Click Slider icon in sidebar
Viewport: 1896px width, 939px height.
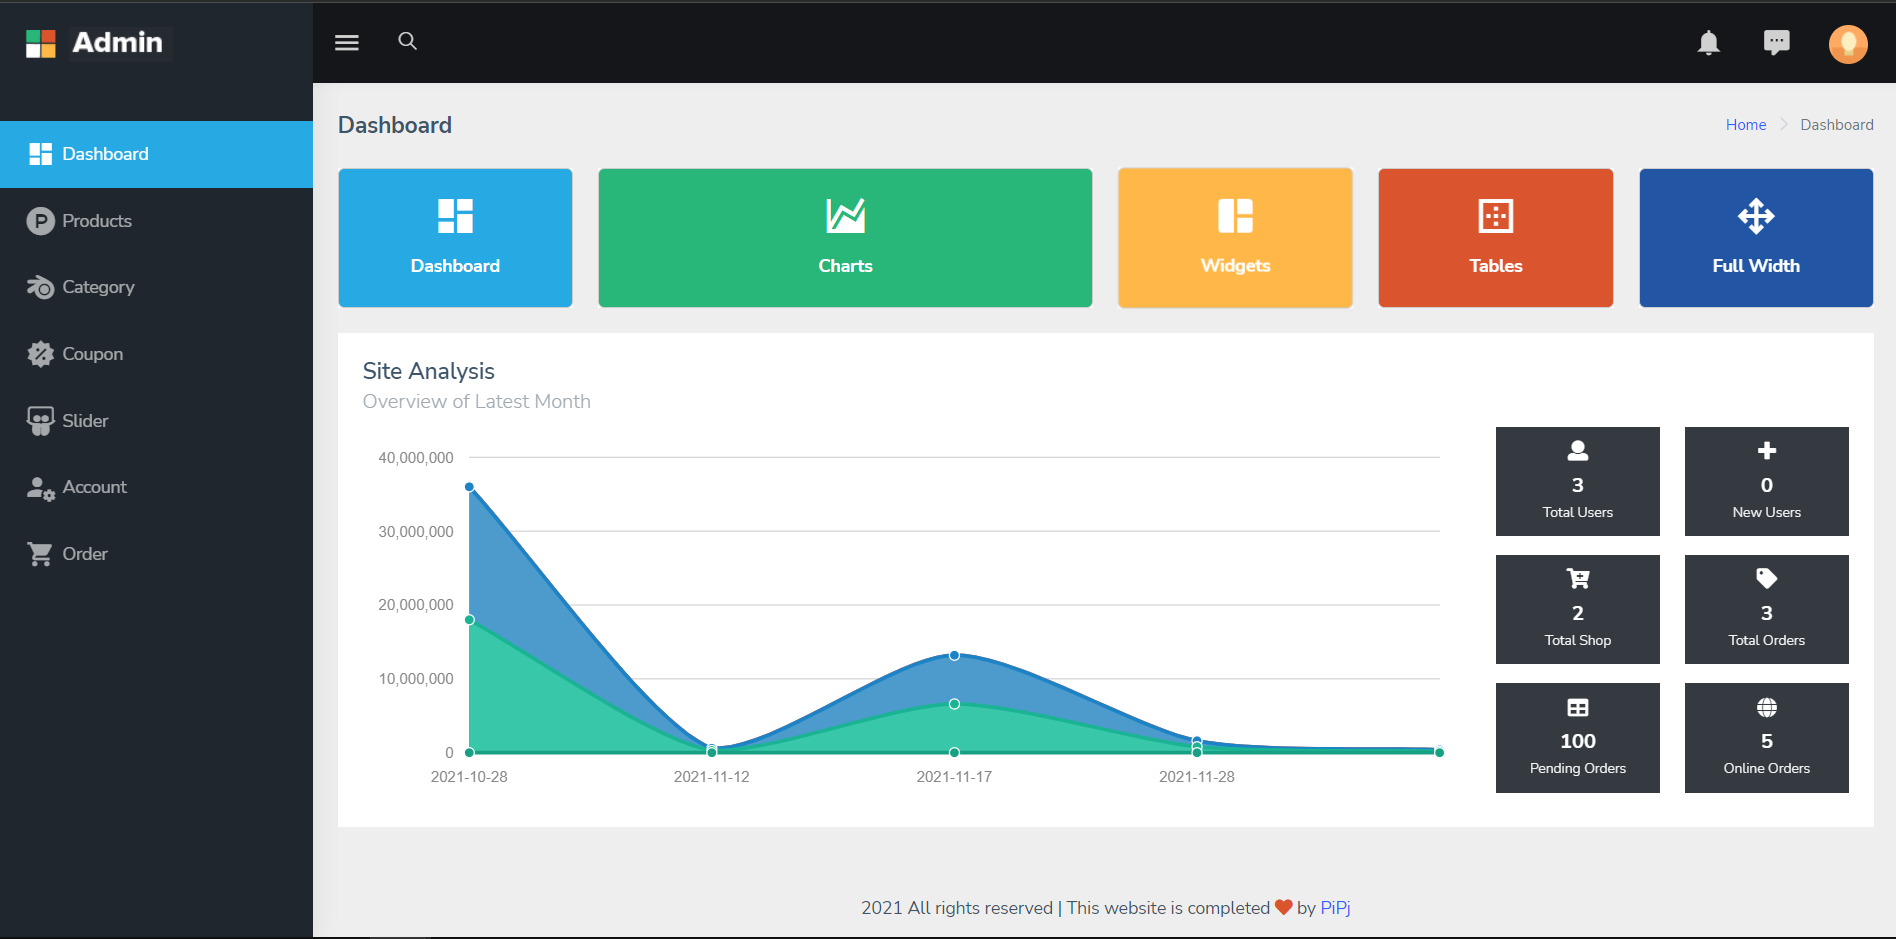coord(41,421)
